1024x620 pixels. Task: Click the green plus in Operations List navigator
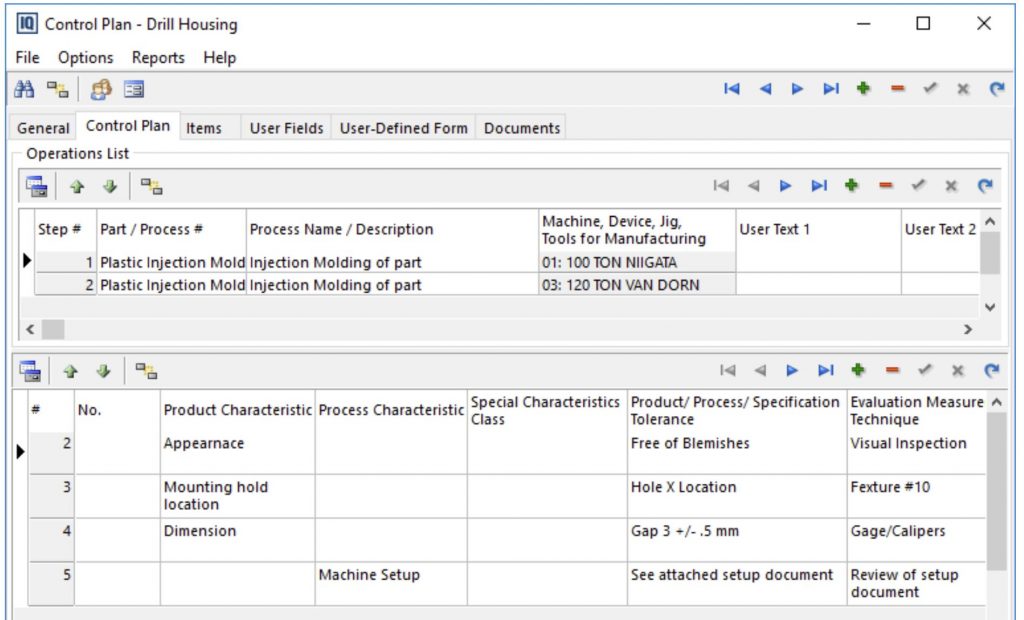click(x=853, y=185)
